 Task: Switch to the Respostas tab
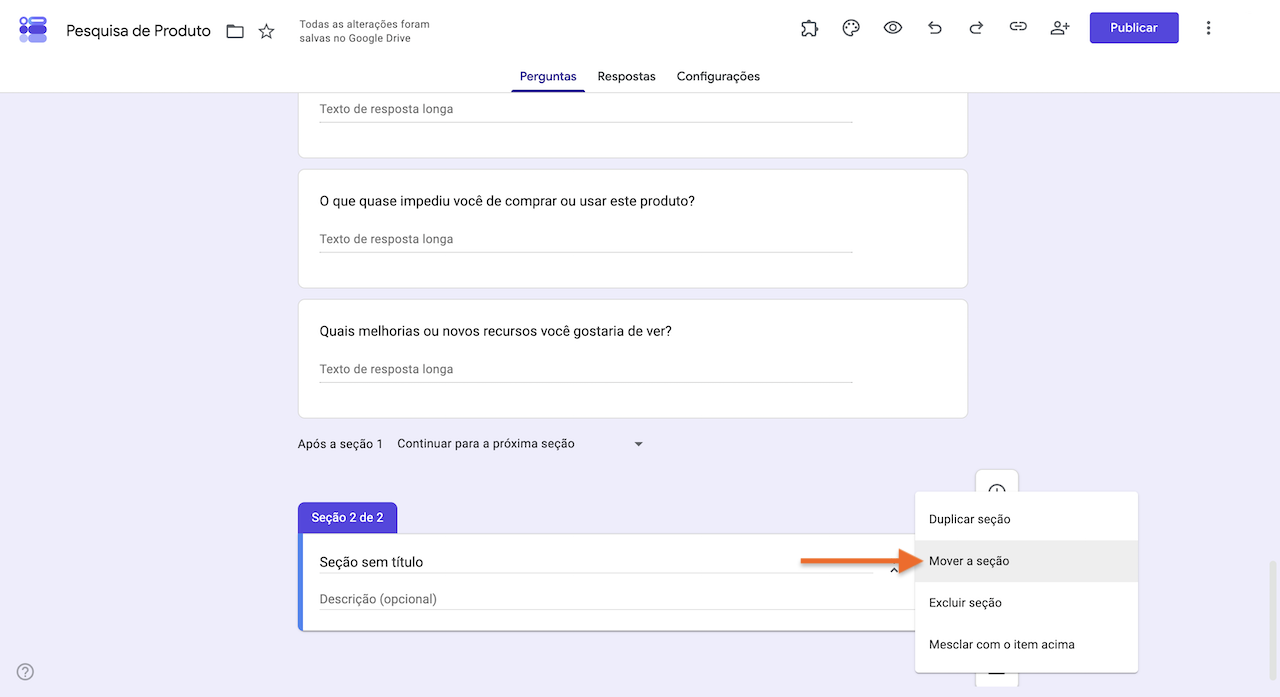[x=627, y=76]
